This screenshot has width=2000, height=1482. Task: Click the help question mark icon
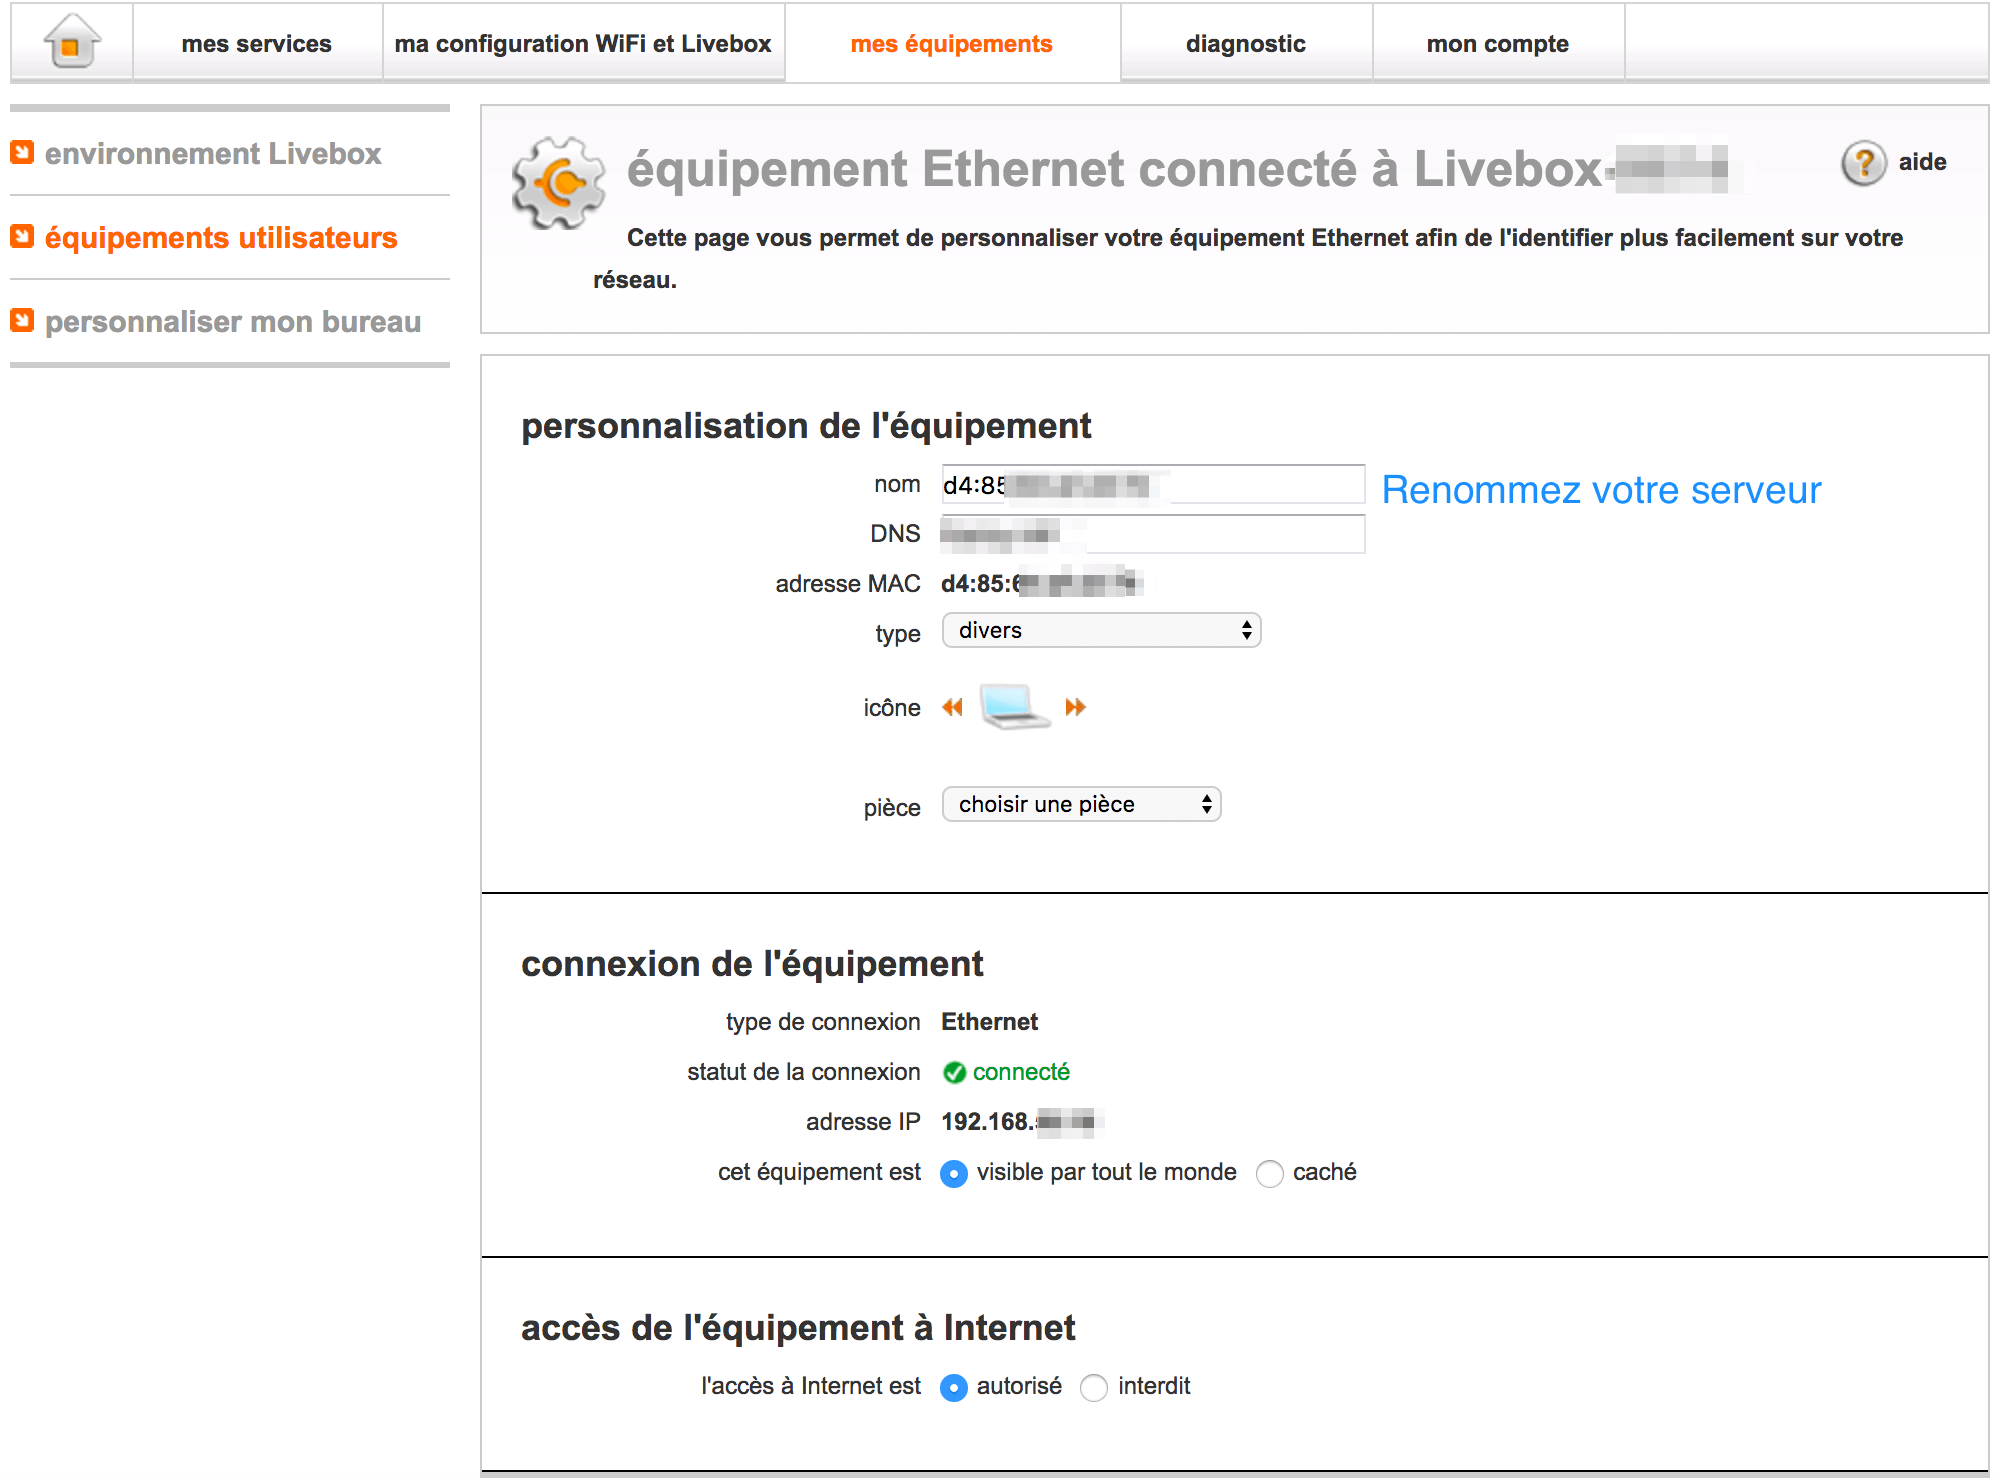(x=1863, y=162)
